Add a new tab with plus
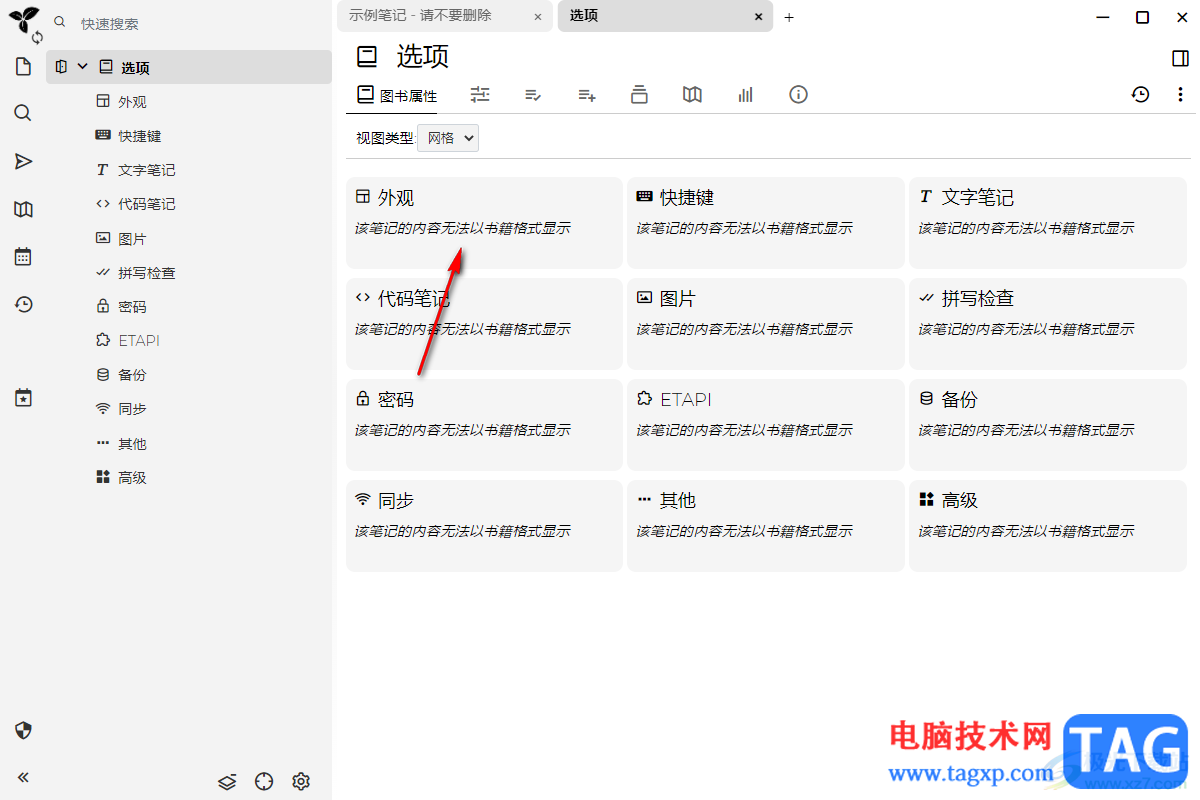1200x800 pixels. 789,17
